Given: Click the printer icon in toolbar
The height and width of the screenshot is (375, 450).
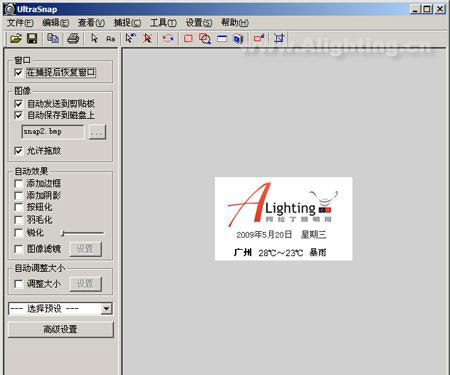Looking at the screenshot, I should (x=73, y=39).
